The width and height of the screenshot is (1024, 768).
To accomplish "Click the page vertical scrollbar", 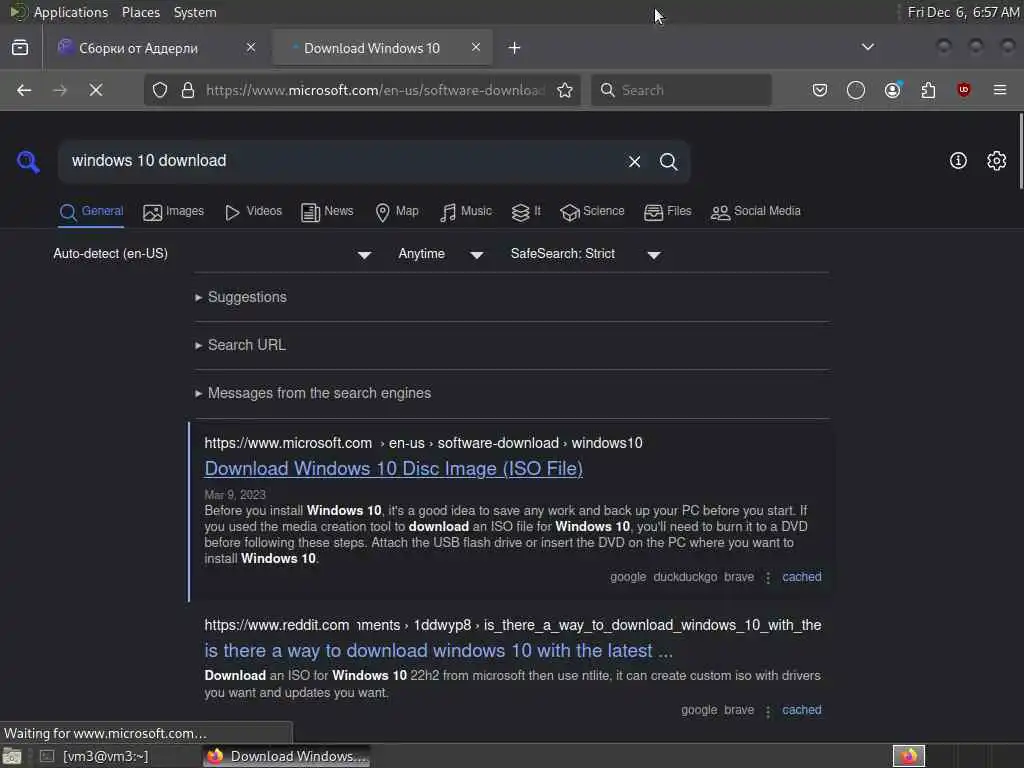I will click(1020, 152).
